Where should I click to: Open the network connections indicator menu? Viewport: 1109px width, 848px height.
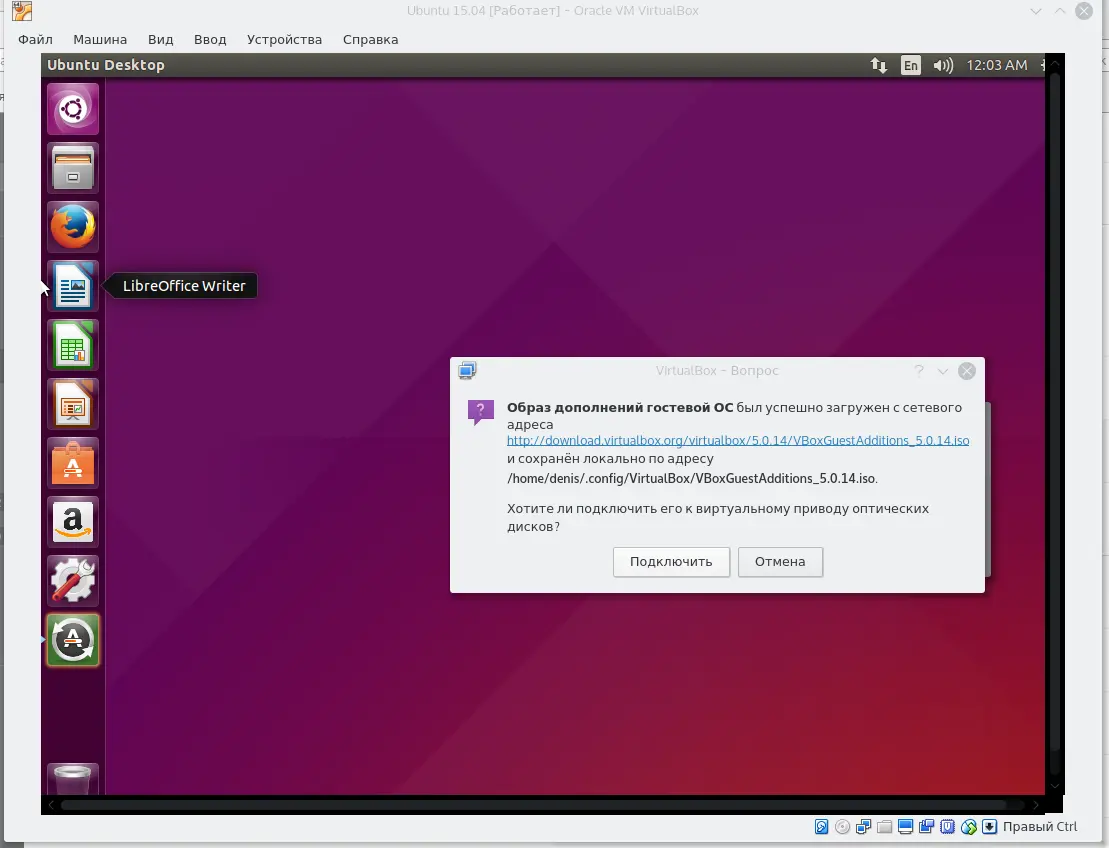(x=878, y=65)
